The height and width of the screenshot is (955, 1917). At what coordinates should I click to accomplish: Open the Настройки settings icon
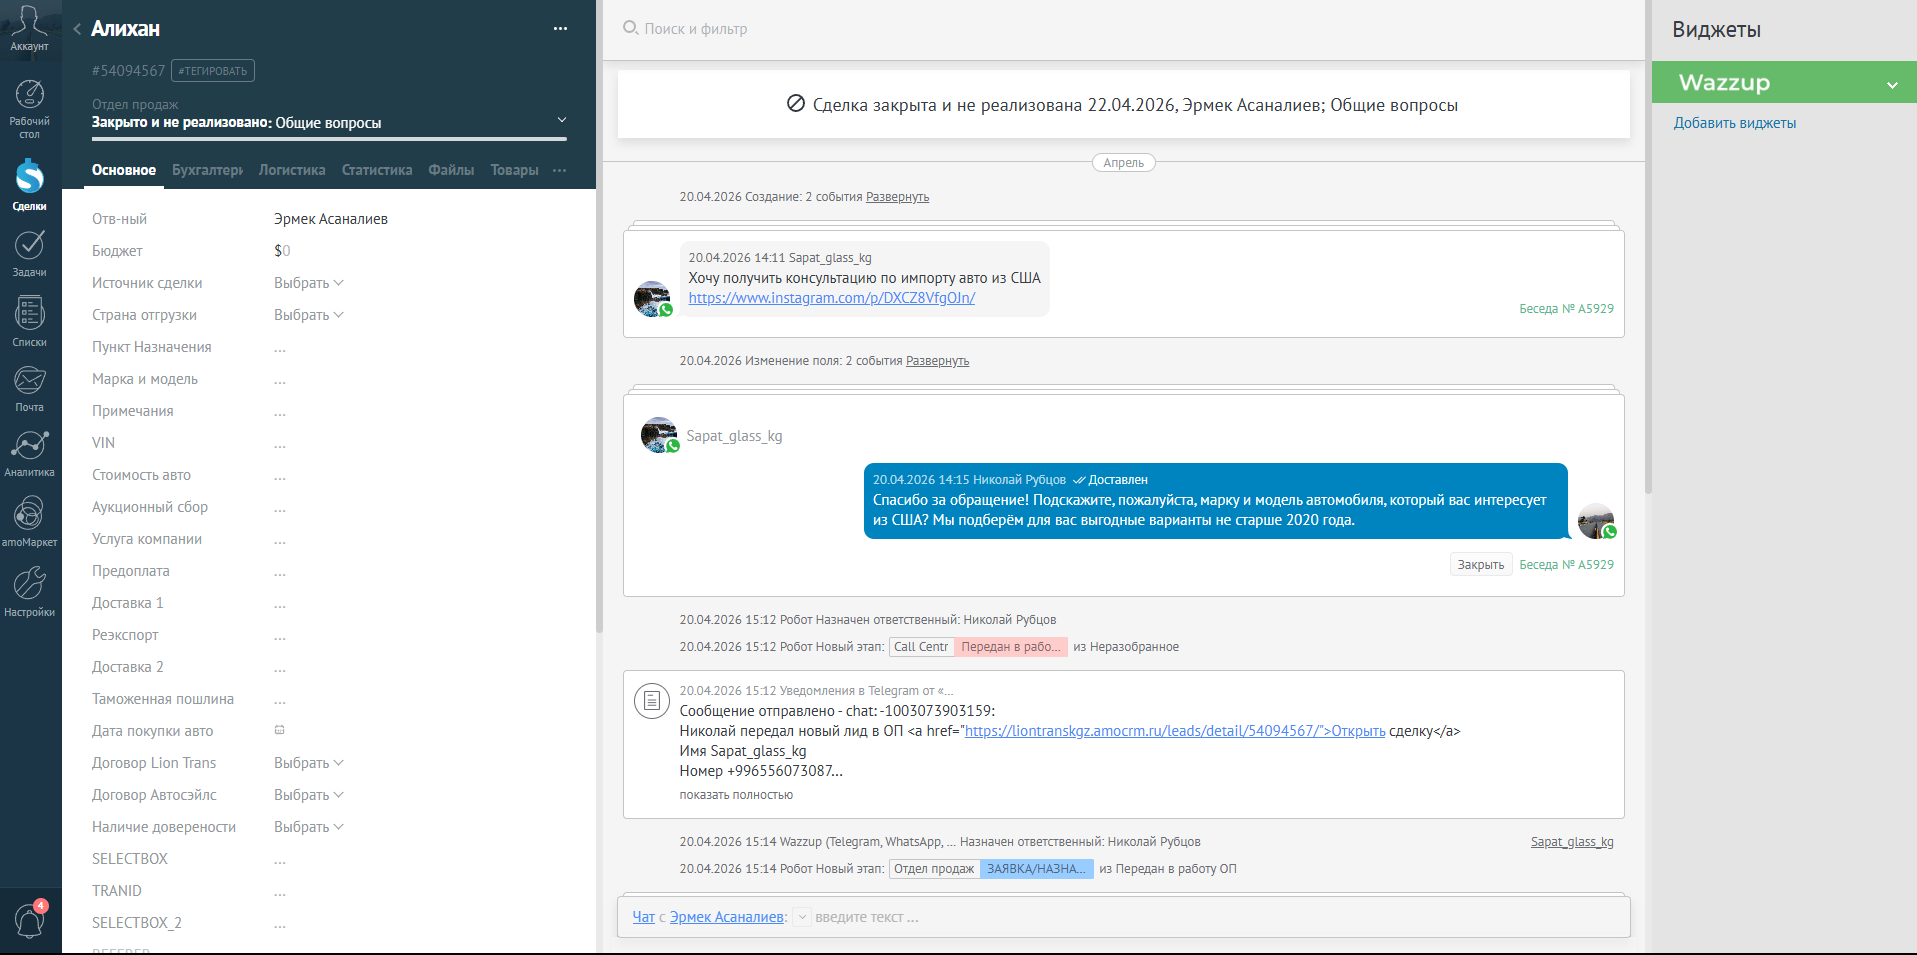pyautogui.click(x=29, y=583)
